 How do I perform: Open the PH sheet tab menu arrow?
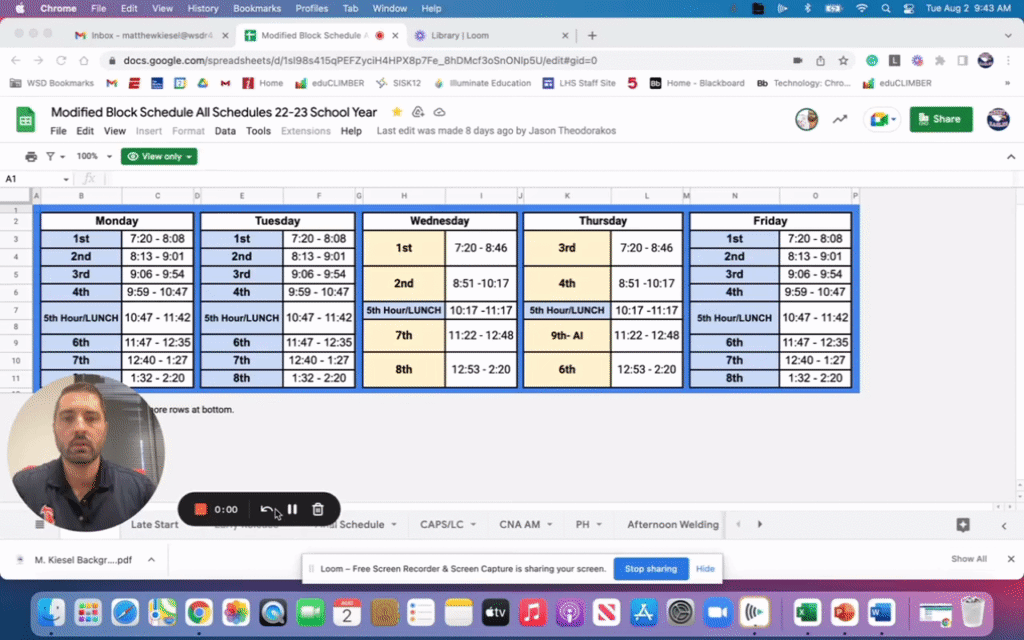coord(599,524)
